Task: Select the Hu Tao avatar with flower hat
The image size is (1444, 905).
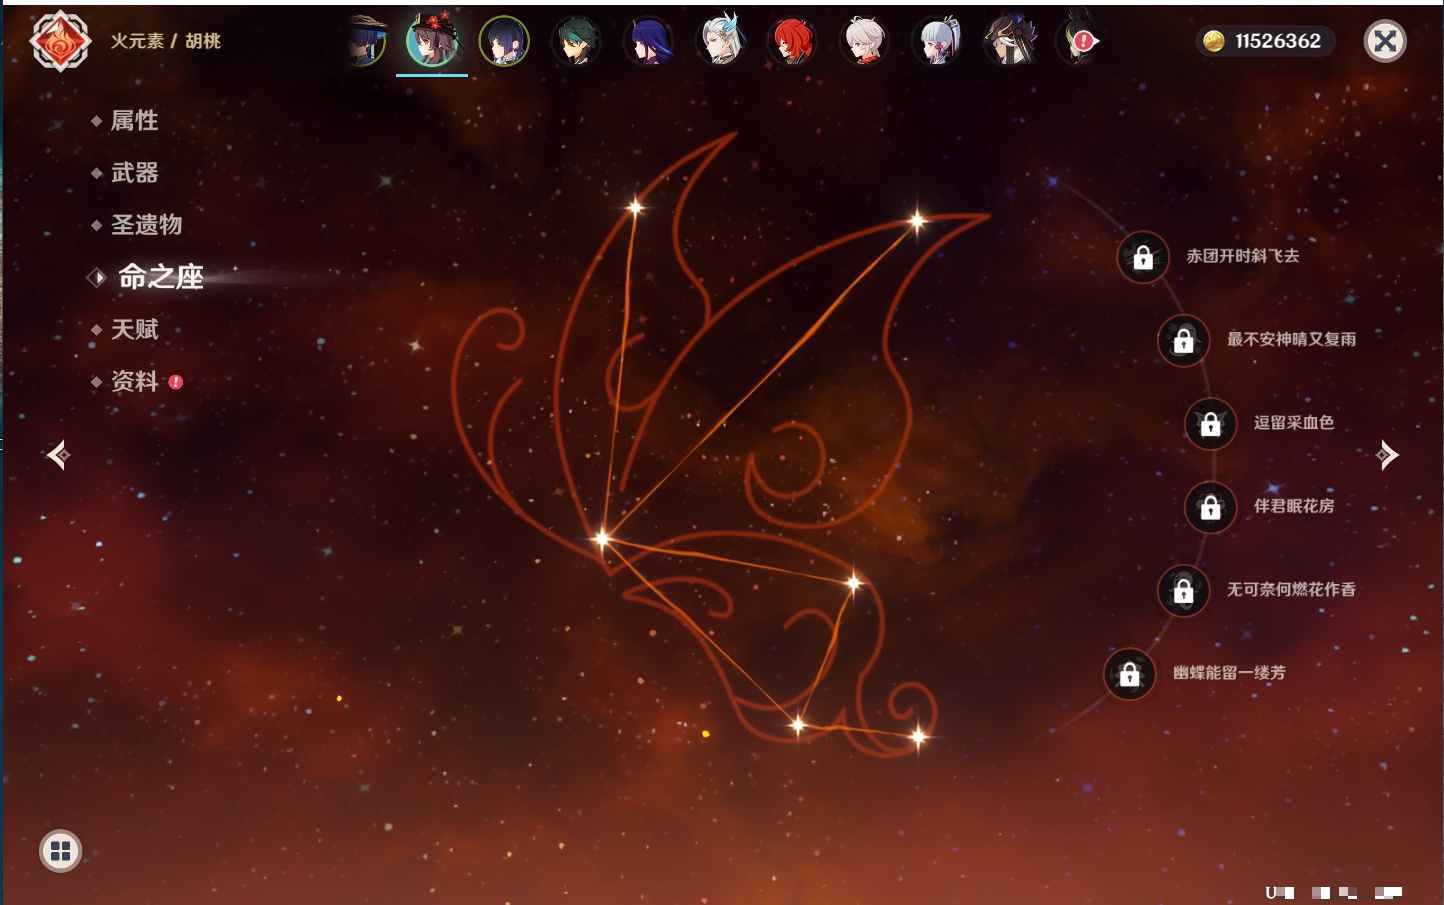Action: [x=432, y=41]
